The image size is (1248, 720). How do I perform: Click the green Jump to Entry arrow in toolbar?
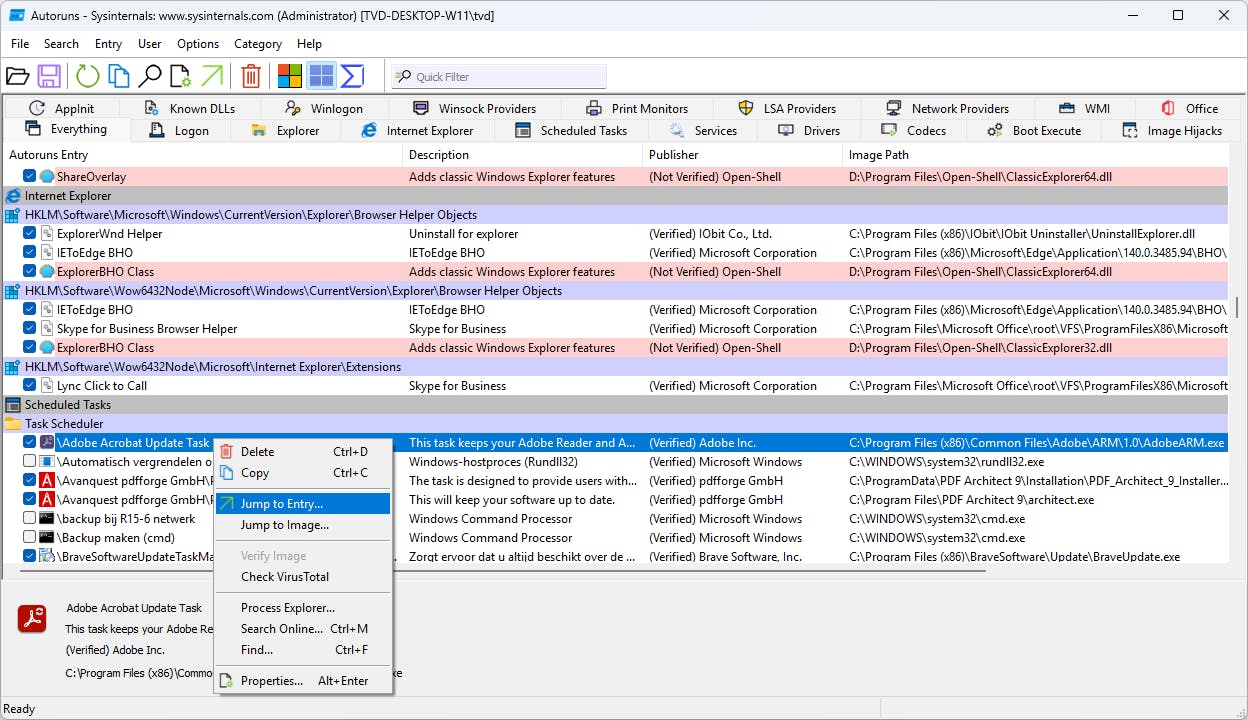[x=212, y=76]
